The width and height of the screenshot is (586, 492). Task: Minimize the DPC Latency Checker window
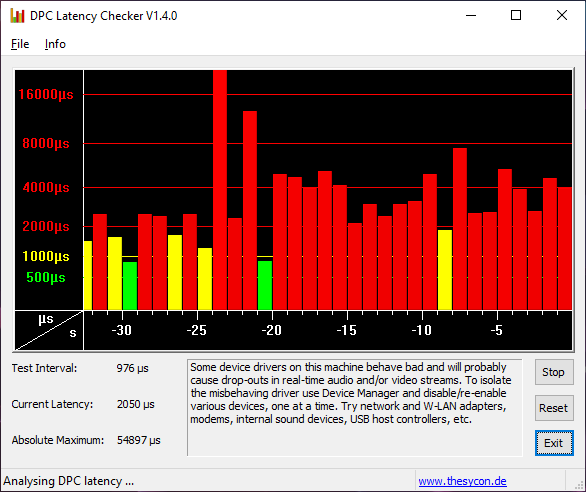[x=471, y=15]
